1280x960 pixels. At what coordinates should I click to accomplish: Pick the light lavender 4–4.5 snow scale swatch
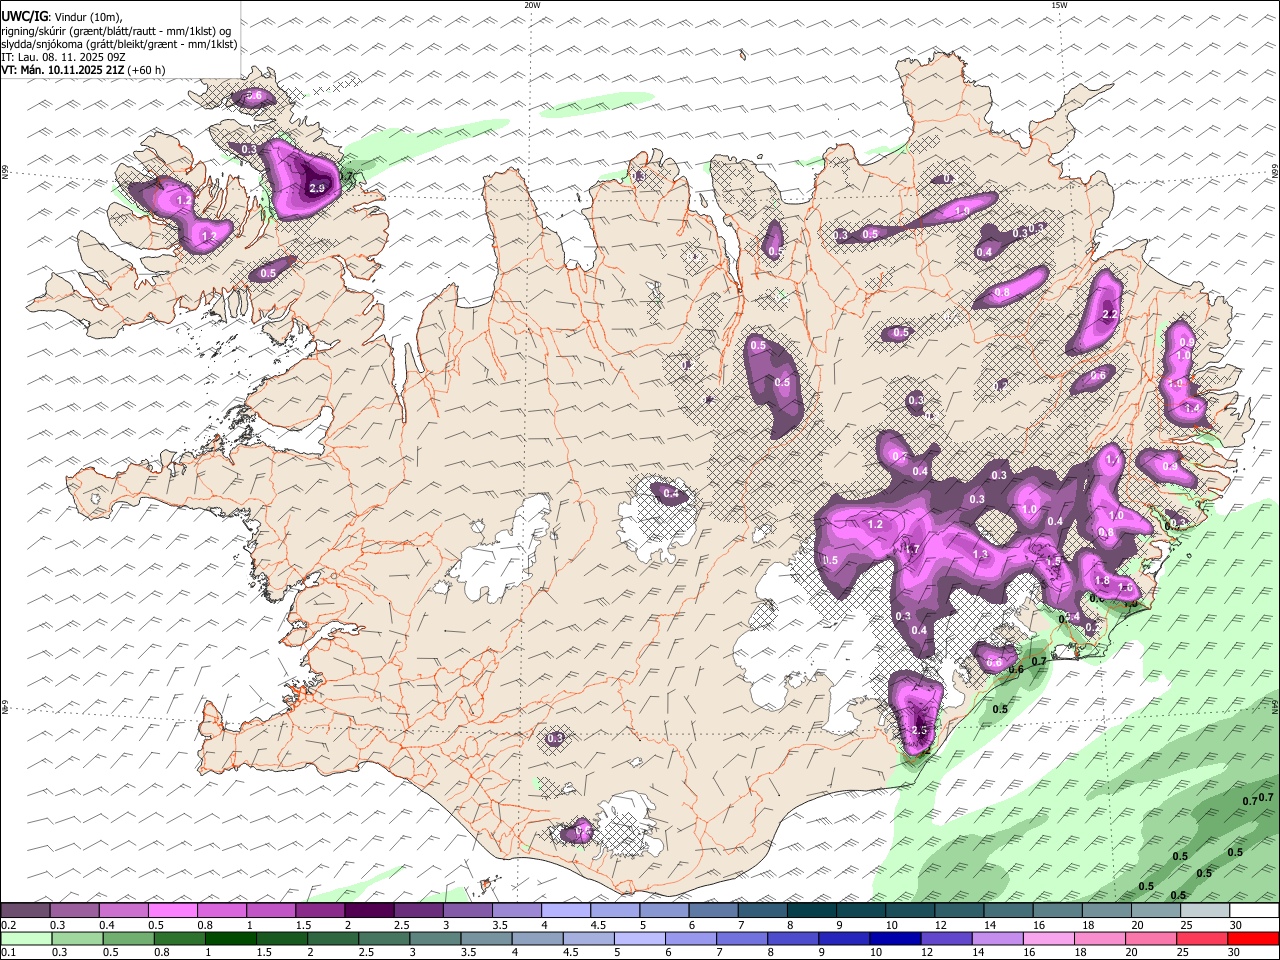565,910
